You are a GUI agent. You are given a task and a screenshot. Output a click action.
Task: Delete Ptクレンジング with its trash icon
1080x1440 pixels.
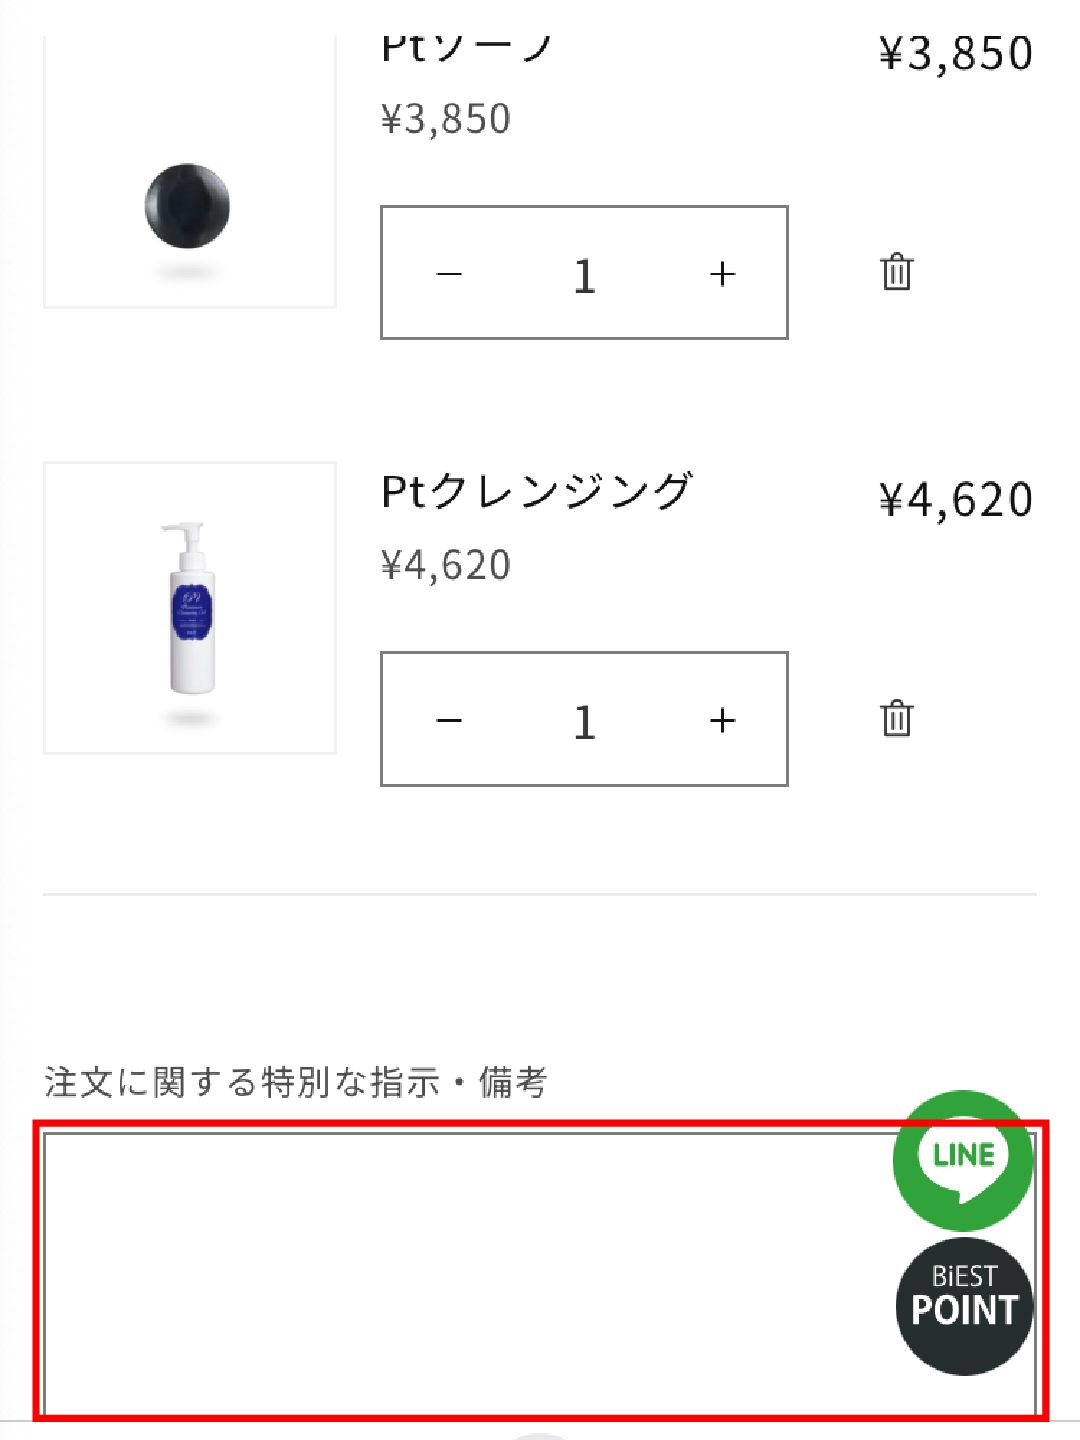point(896,718)
